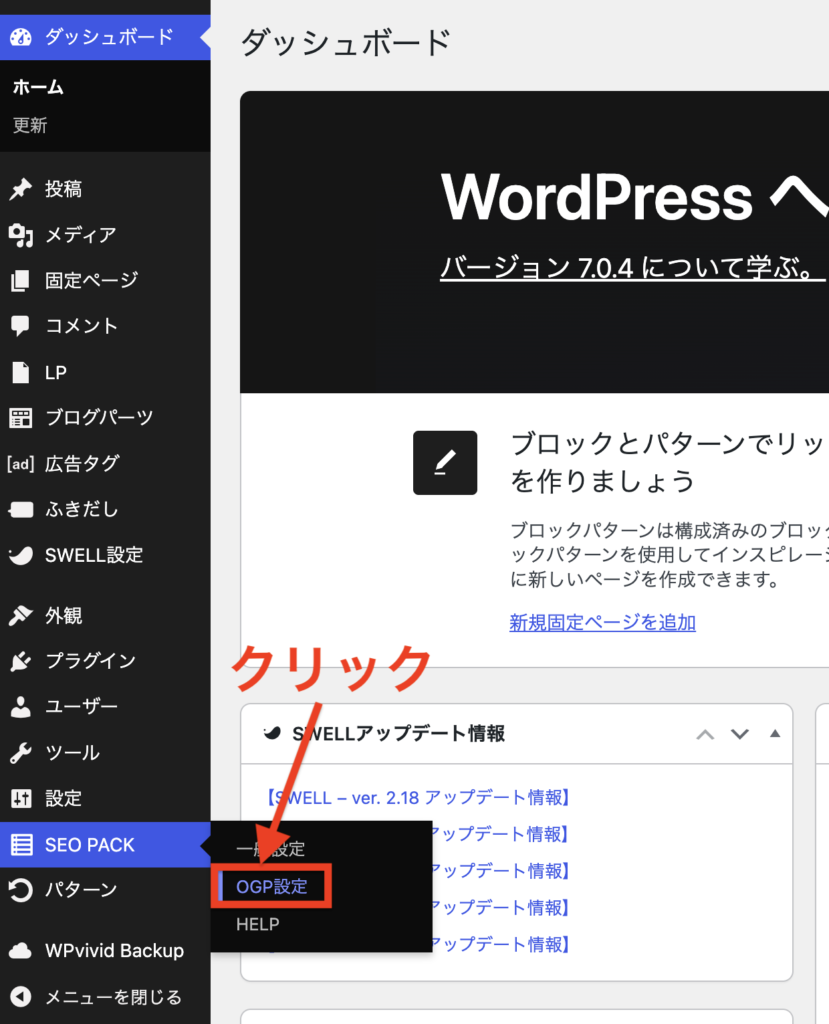Click the pushpin icon next to 投稿

[20, 189]
